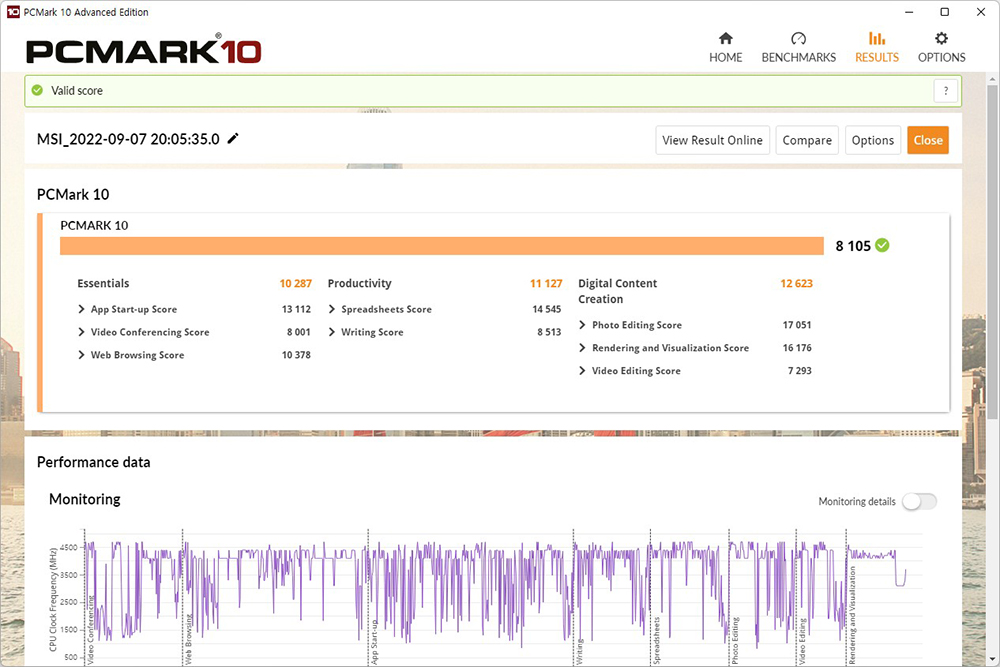This screenshot has width=1000, height=667.
Task: Go to the OPTIONS tab
Action: click(x=941, y=48)
